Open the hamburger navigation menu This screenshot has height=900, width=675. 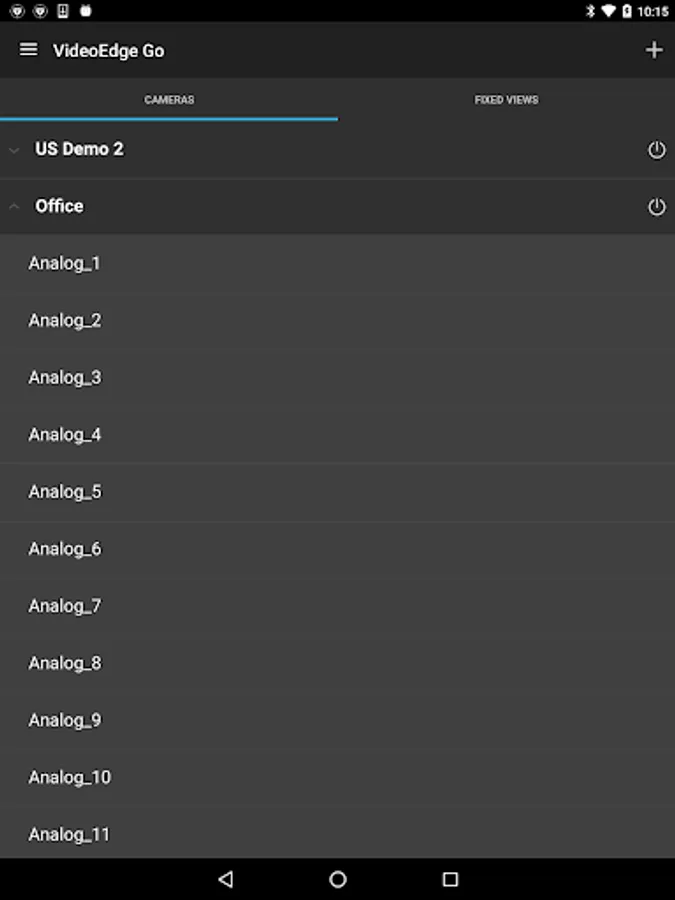coord(28,50)
